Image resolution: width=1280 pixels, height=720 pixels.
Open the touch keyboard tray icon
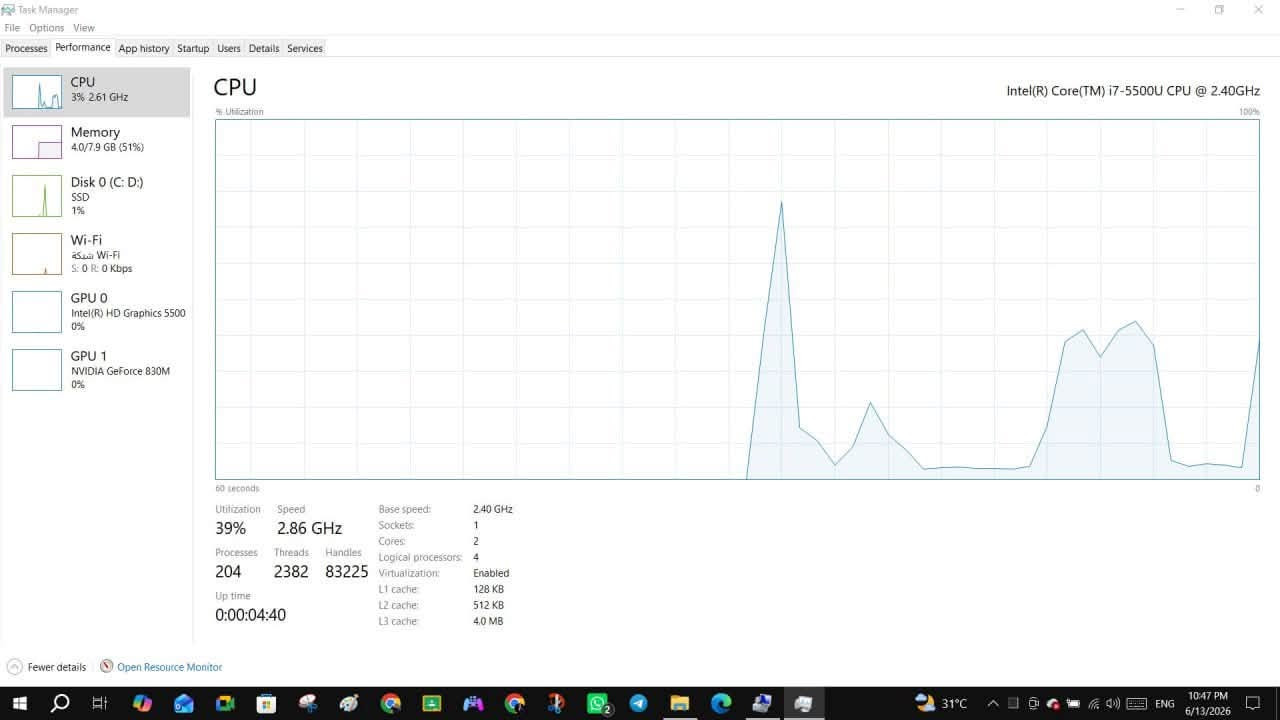point(1136,703)
